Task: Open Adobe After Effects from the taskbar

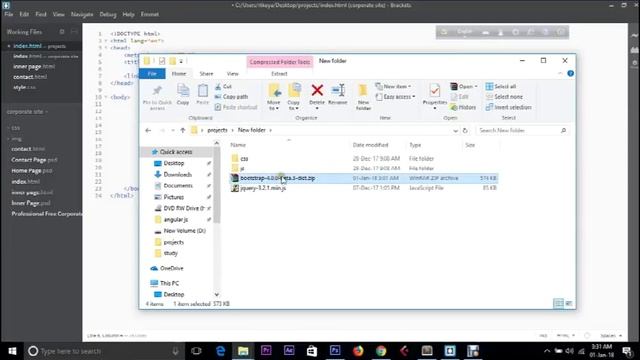Action: tap(289, 351)
